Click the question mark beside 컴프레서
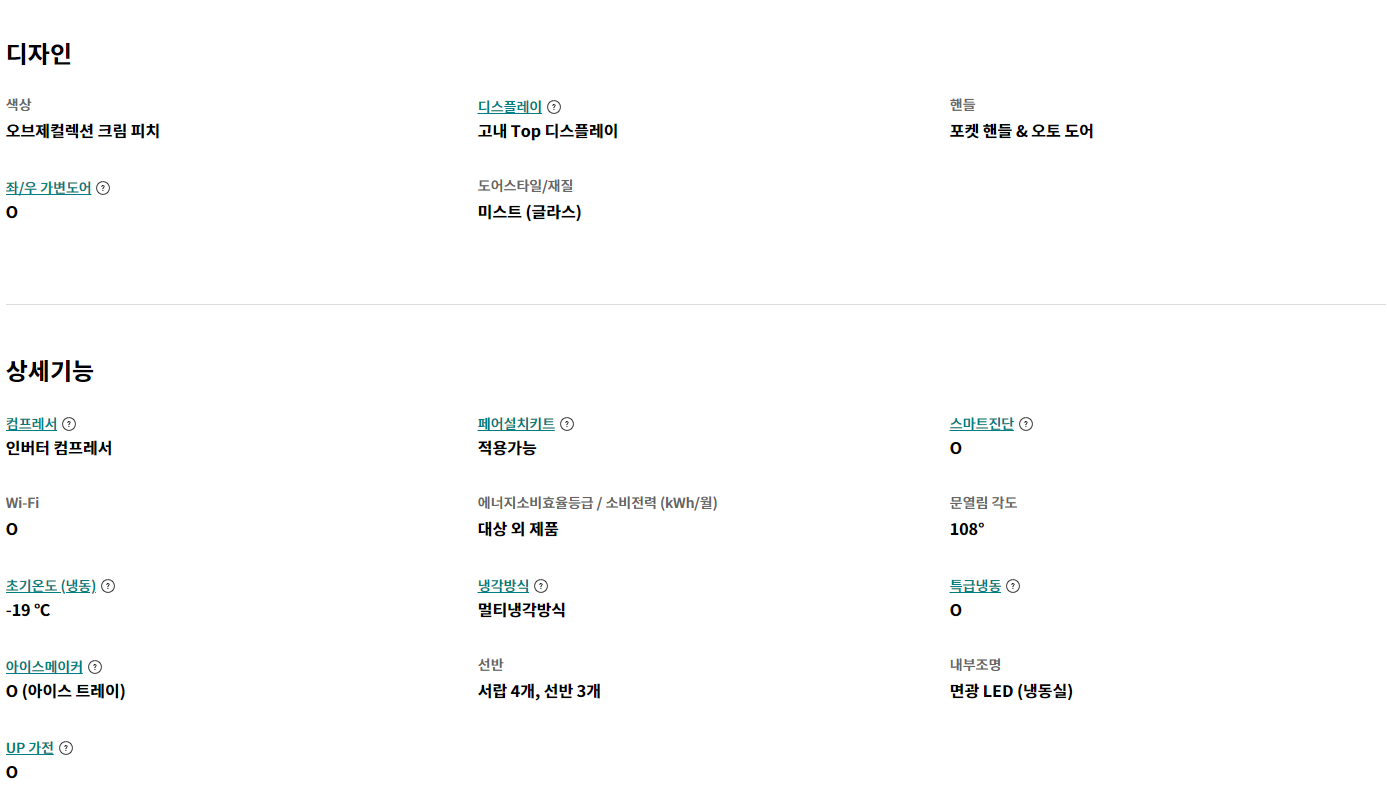Screen dimensions: 1387x797 coord(69,424)
